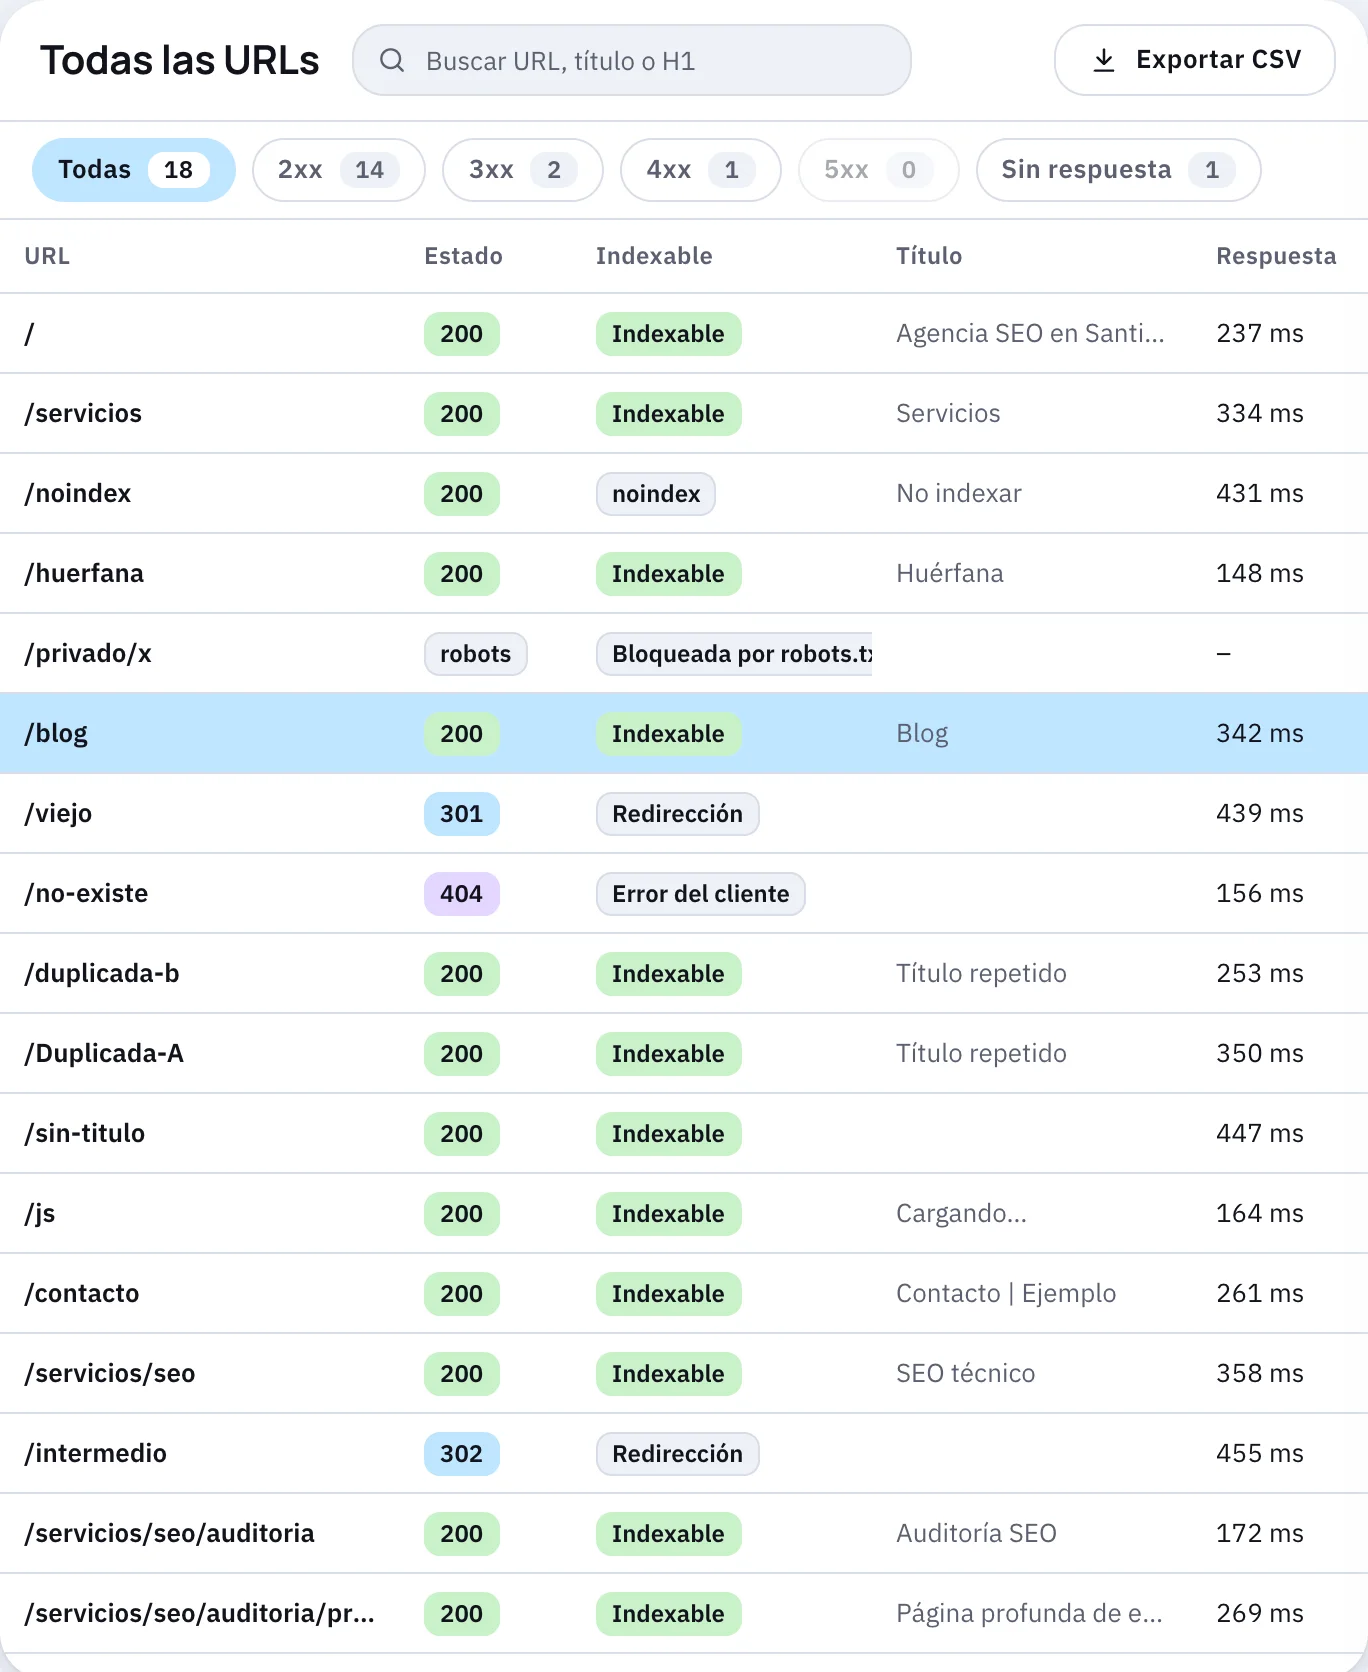Filter URLs with Sin respuesta
The image size is (1368, 1672).
coord(1119,170)
